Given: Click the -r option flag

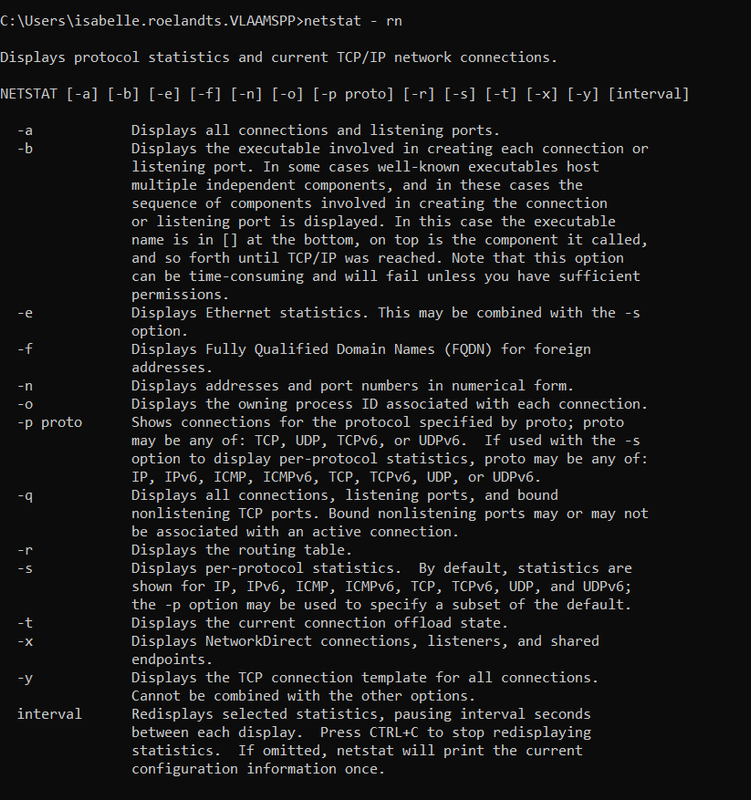Looking at the screenshot, I should [x=25, y=550].
